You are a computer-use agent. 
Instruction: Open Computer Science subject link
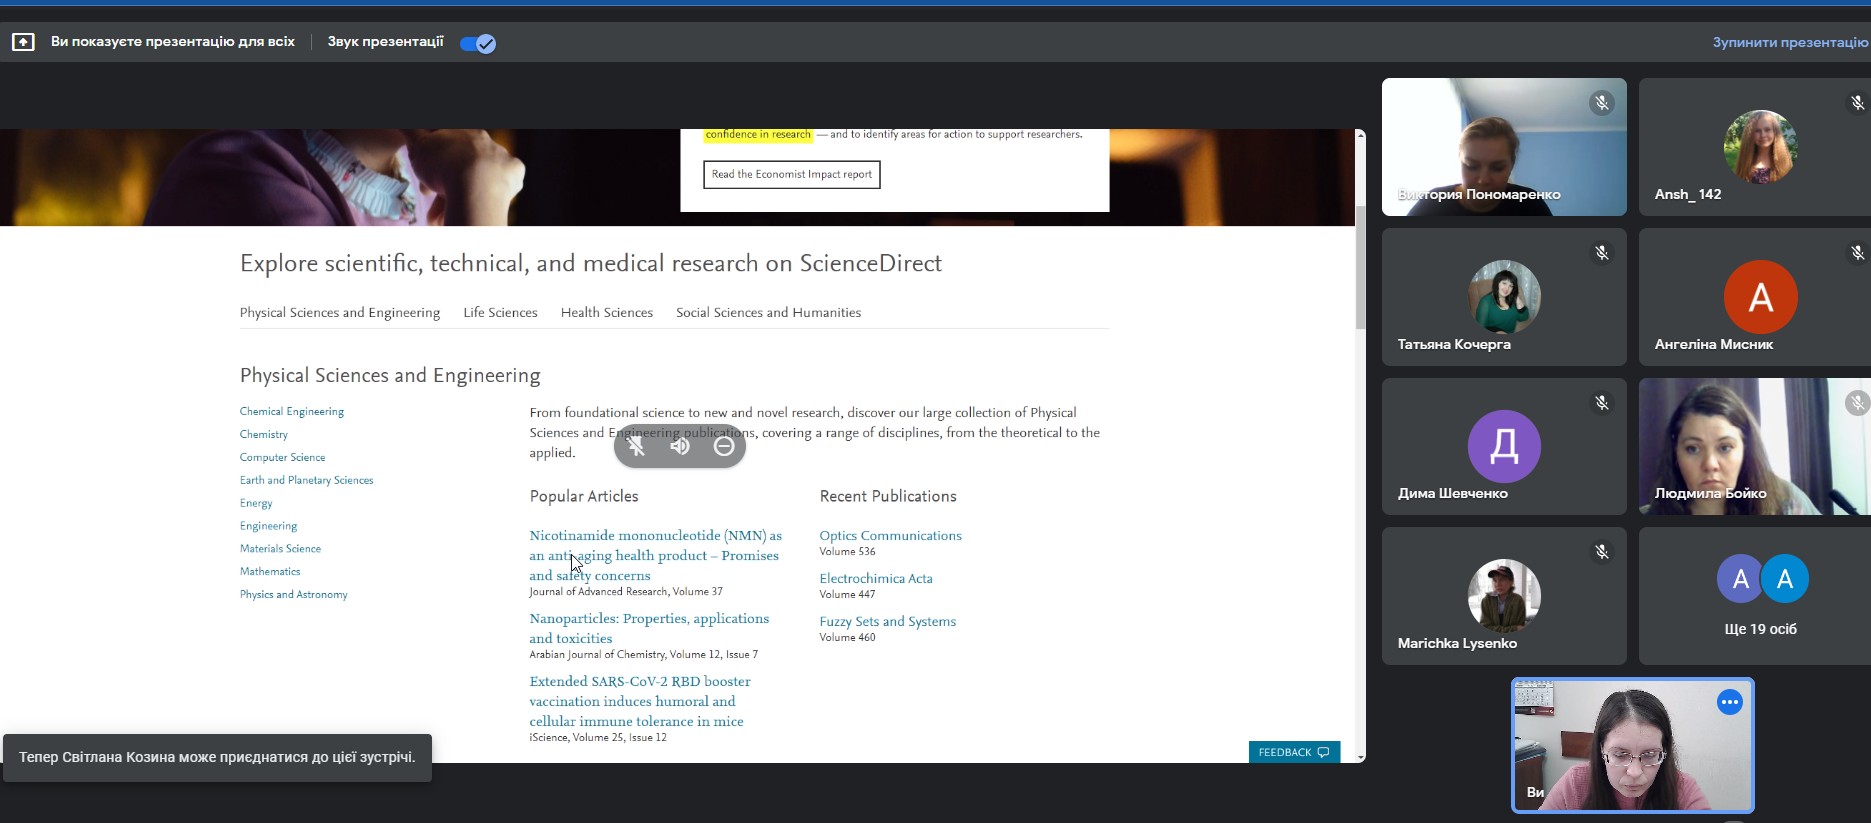point(282,457)
